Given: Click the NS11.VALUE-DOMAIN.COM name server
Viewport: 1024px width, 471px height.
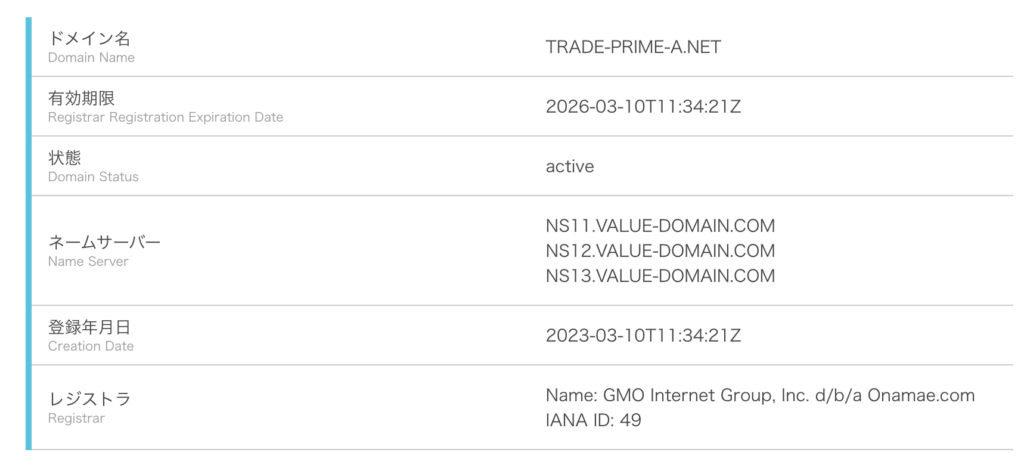Looking at the screenshot, I should 660,226.
